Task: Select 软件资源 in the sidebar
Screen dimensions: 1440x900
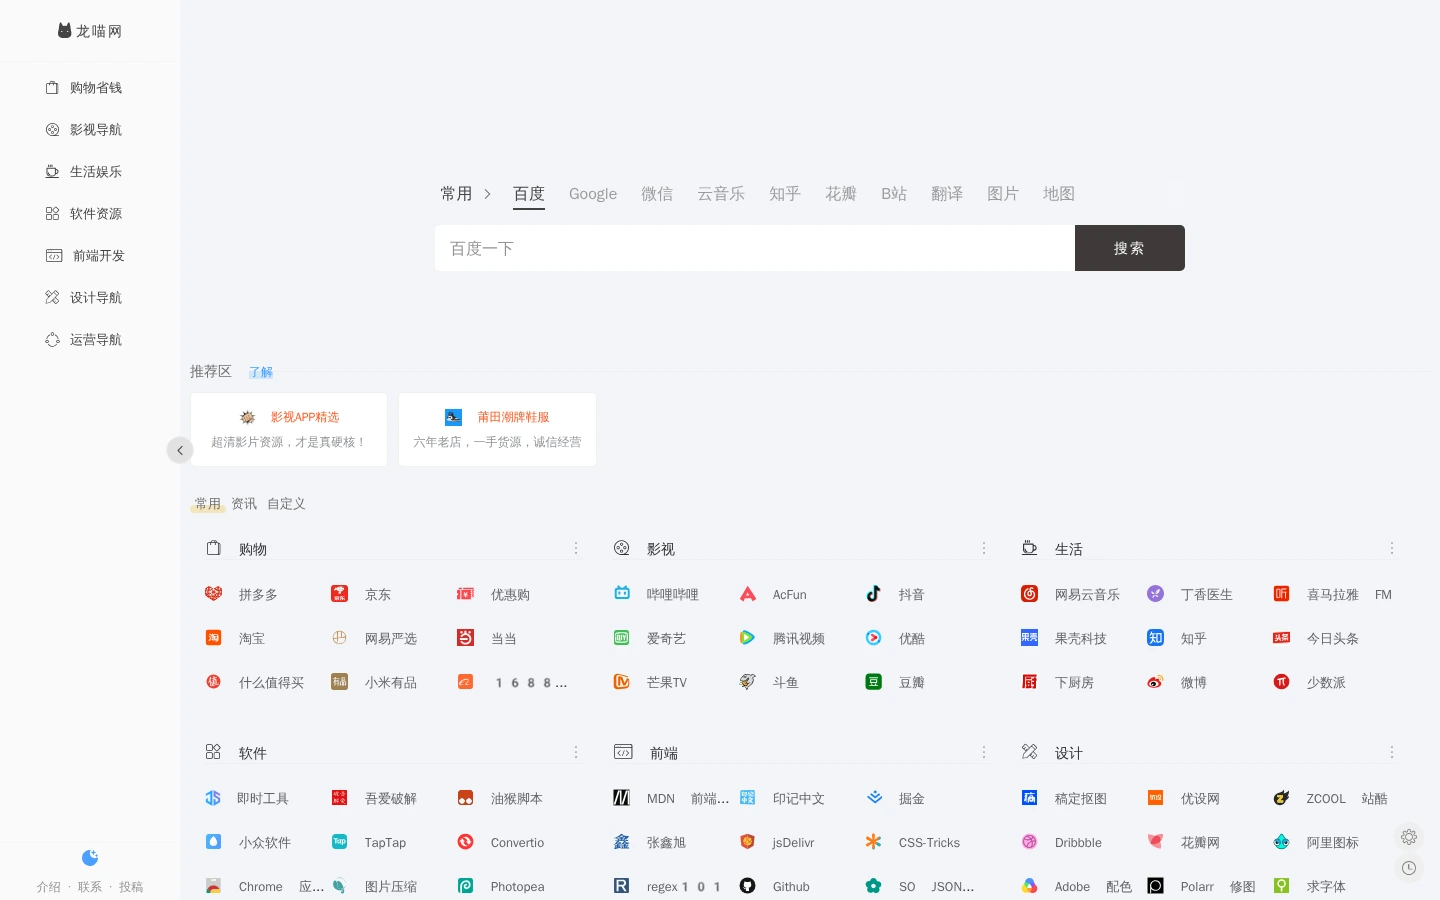Action: pos(84,214)
